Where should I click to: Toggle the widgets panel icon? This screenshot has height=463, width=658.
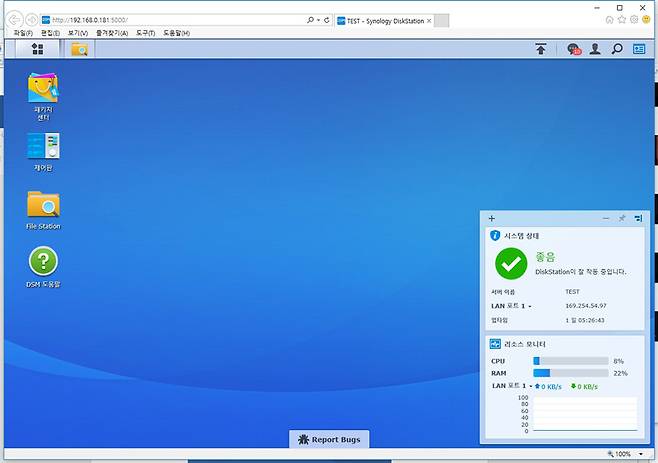[639, 49]
